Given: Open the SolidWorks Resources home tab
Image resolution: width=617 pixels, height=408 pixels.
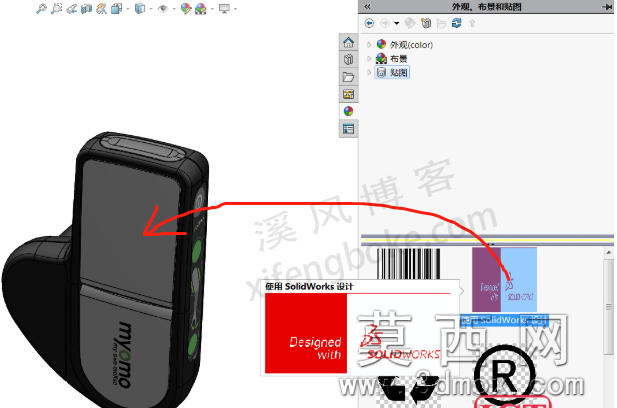Looking at the screenshot, I should click(348, 42).
